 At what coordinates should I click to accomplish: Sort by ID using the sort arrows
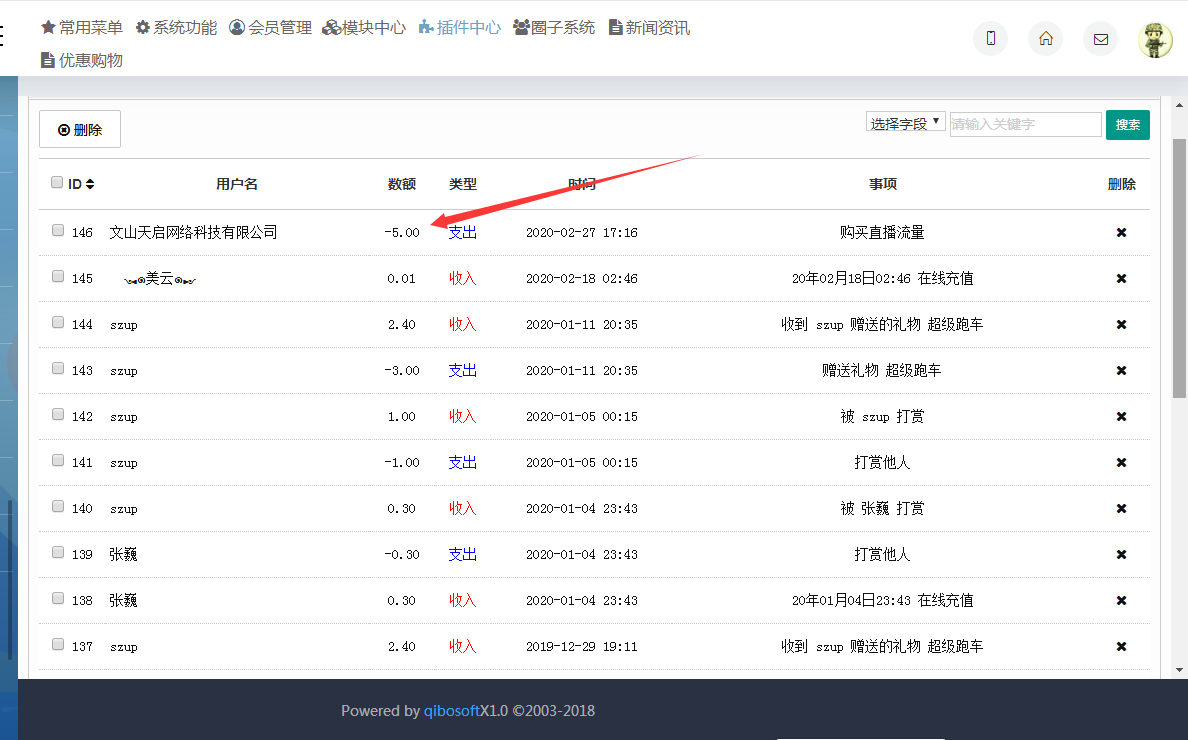[90, 184]
